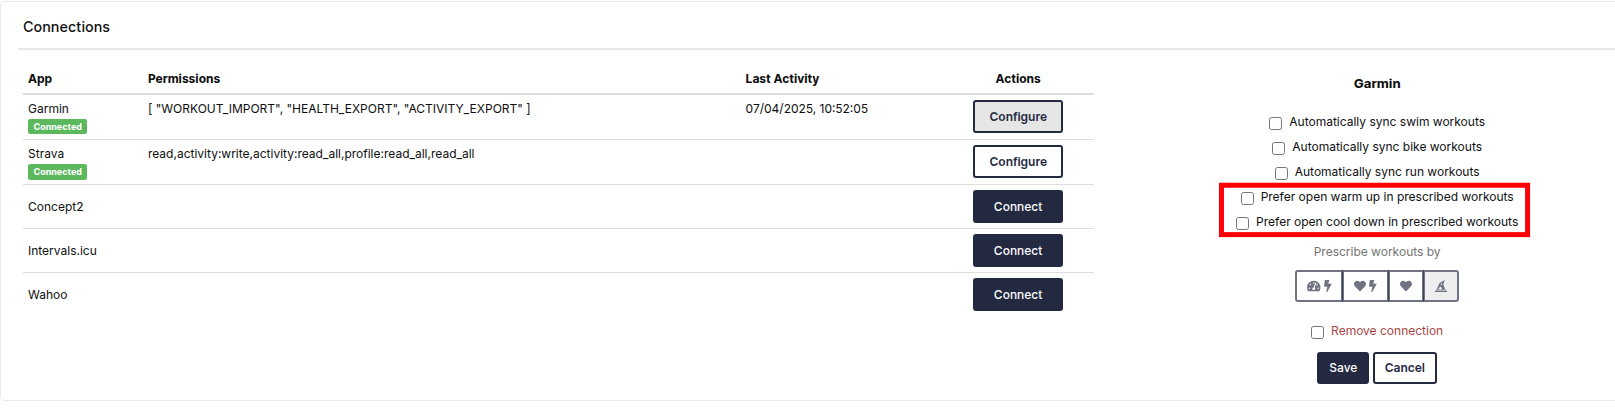Save the Garmin settings
Image resolution: width=1615 pixels, height=412 pixels.
pyautogui.click(x=1342, y=368)
